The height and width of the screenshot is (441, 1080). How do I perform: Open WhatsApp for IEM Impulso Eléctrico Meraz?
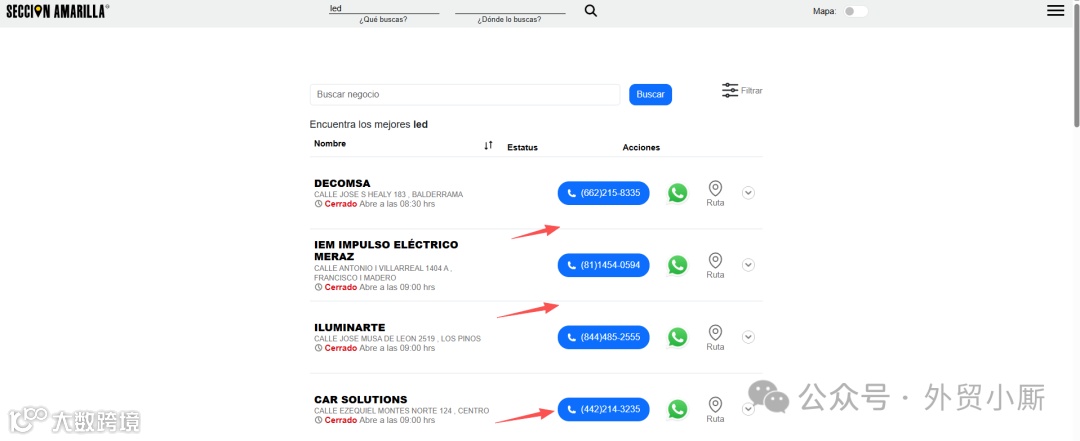tap(678, 265)
